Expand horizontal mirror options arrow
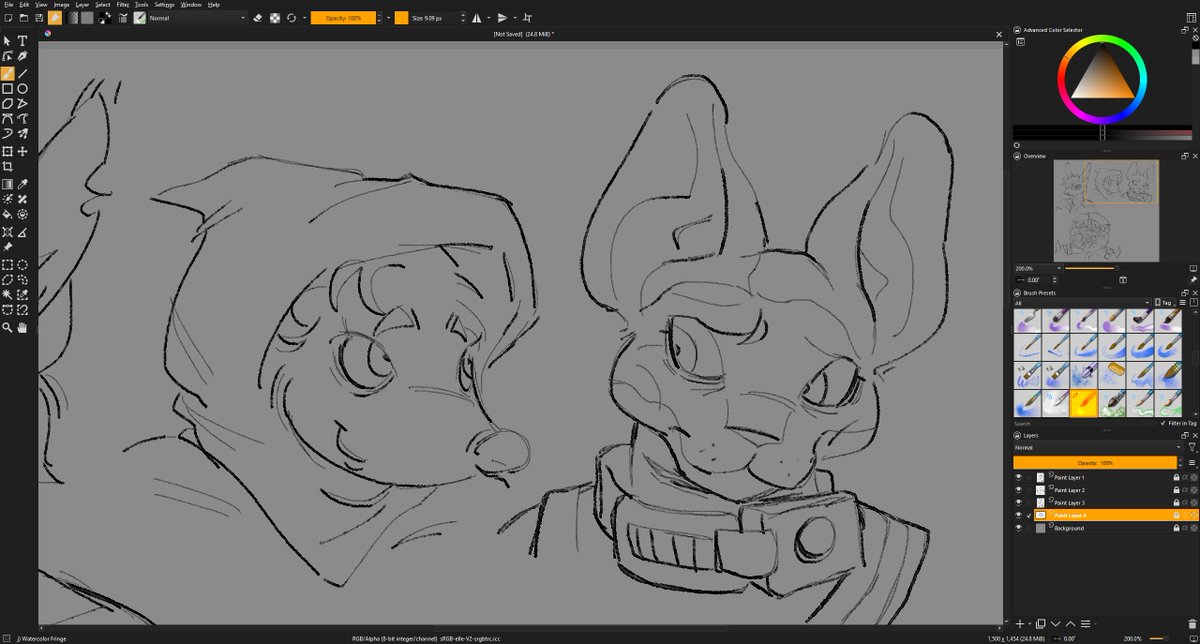Image resolution: width=1200 pixels, height=644 pixels. pyautogui.click(x=489, y=18)
